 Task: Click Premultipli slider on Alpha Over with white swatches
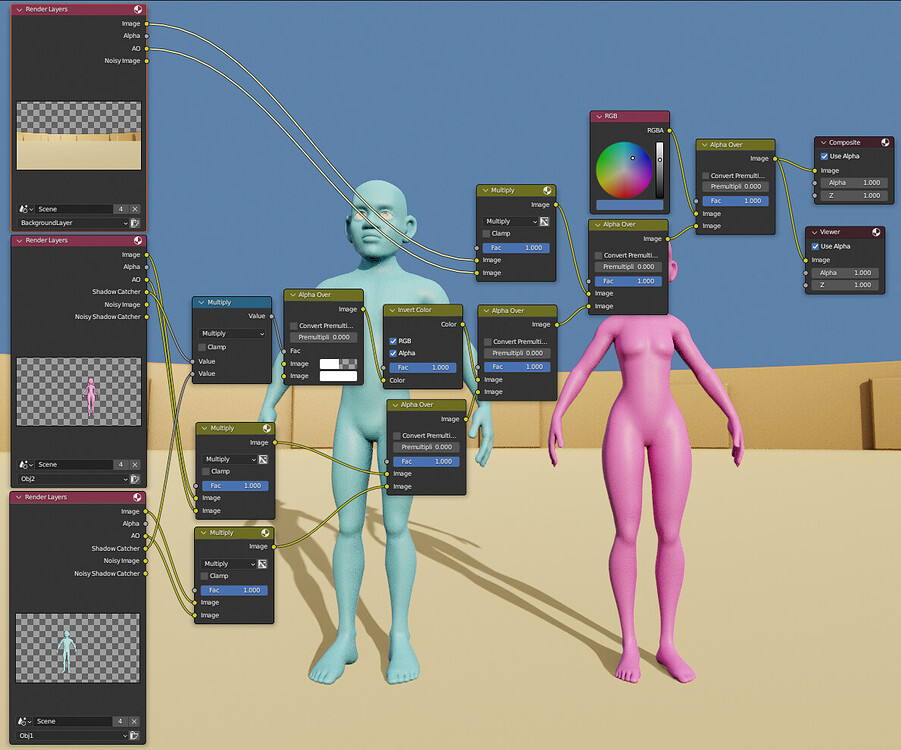tap(324, 337)
